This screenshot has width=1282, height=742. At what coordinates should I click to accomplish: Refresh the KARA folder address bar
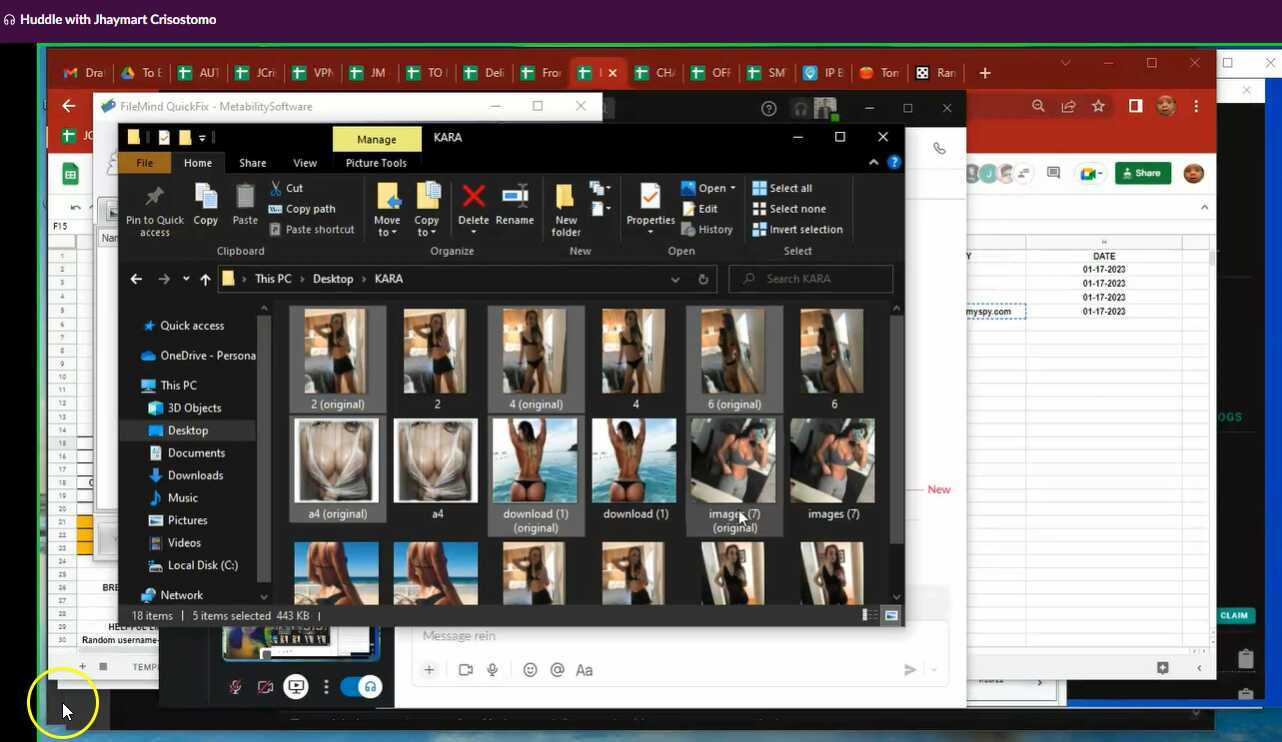(x=703, y=279)
